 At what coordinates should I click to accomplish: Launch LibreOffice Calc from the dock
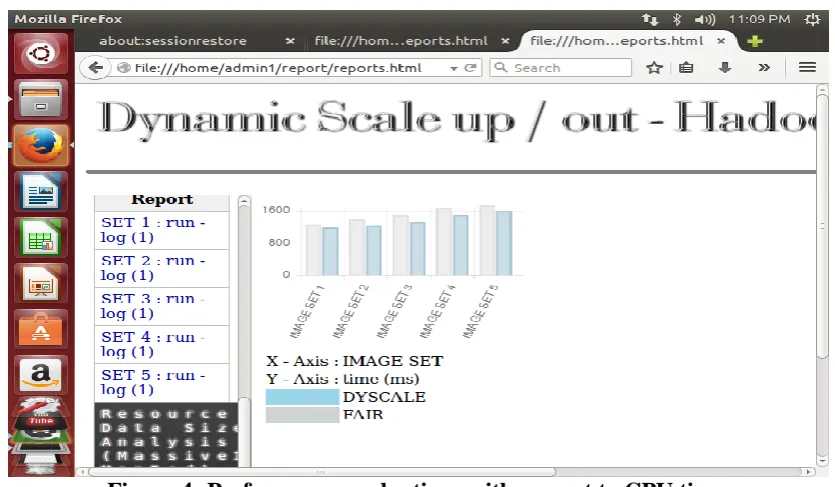coord(41,237)
